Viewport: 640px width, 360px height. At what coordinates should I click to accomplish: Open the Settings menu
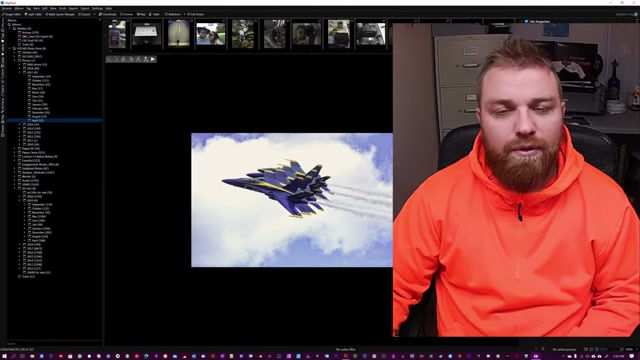pyautogui.click(x=97, y=8)
